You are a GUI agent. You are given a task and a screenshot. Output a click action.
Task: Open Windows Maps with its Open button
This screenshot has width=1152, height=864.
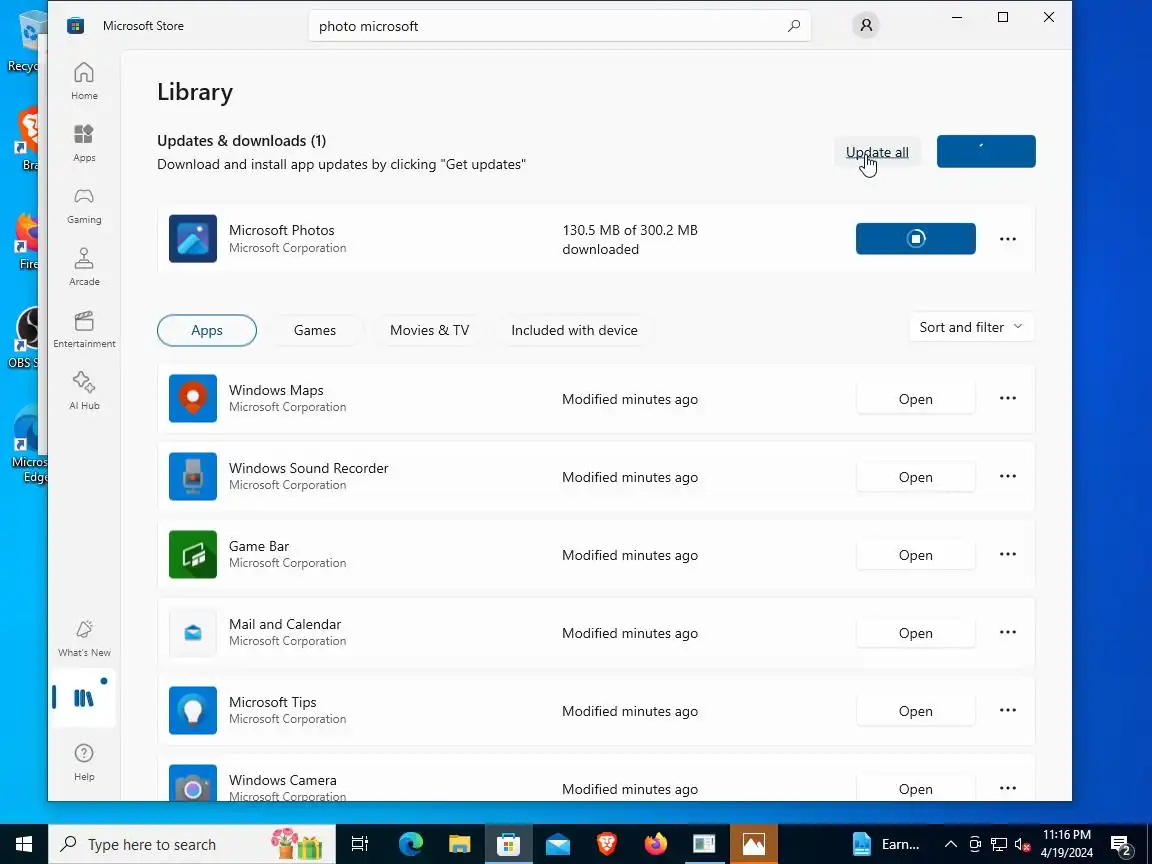[915, 399]
